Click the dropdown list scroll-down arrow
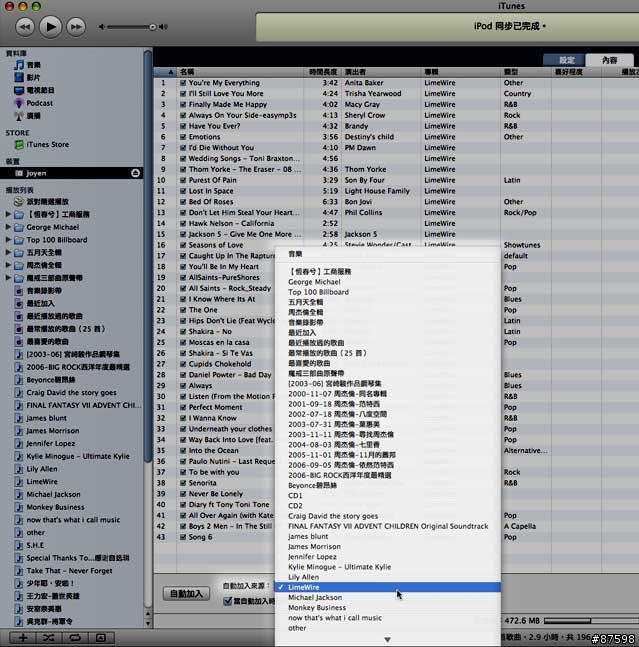The width and height of the screenshot is (639, 647). (x=387, y=640)
